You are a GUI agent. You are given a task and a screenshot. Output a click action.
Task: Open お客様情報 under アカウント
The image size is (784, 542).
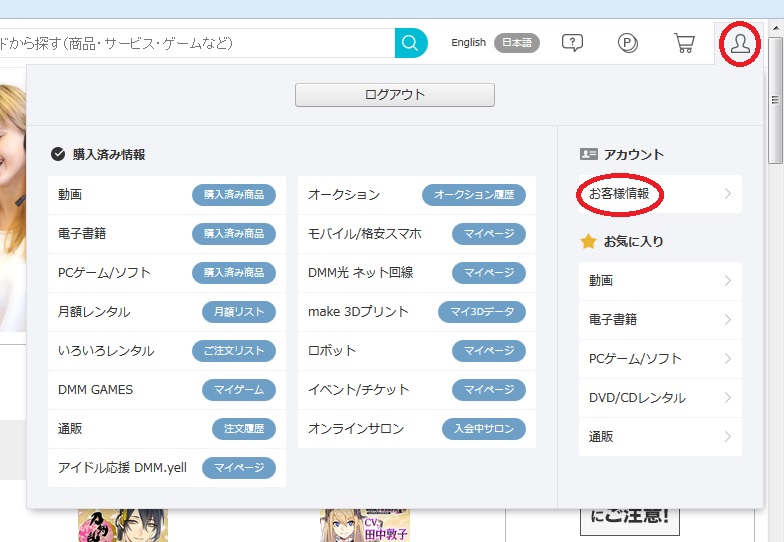point(660,194)
